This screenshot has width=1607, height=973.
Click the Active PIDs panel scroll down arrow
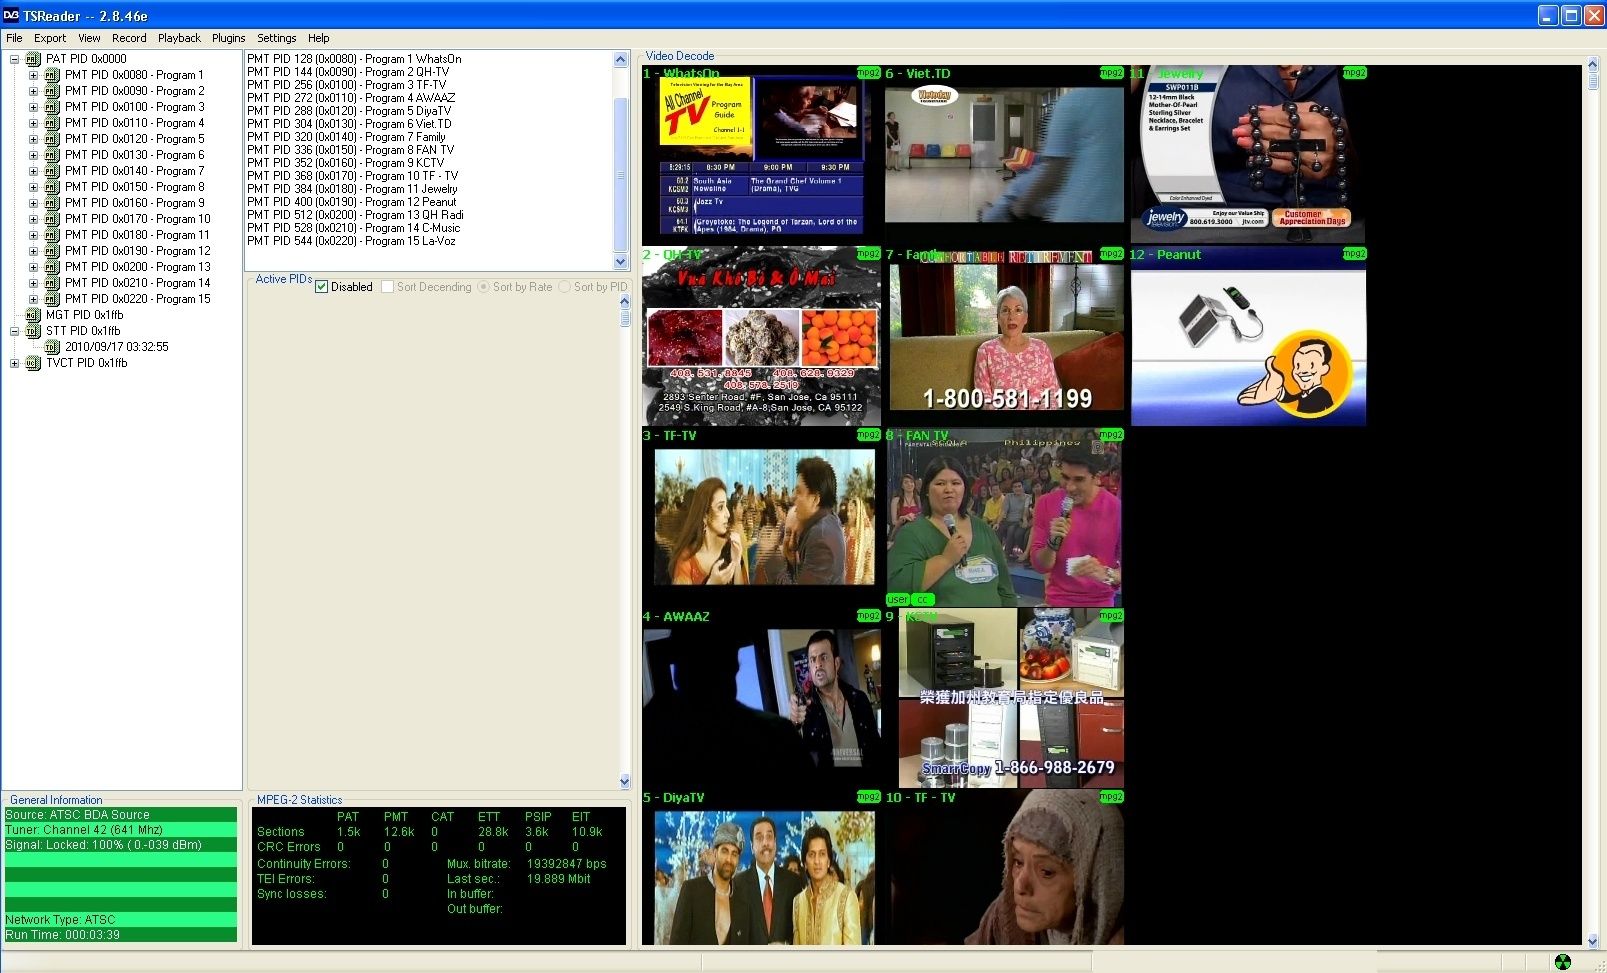pyautogui.click(x=625, y=782)
